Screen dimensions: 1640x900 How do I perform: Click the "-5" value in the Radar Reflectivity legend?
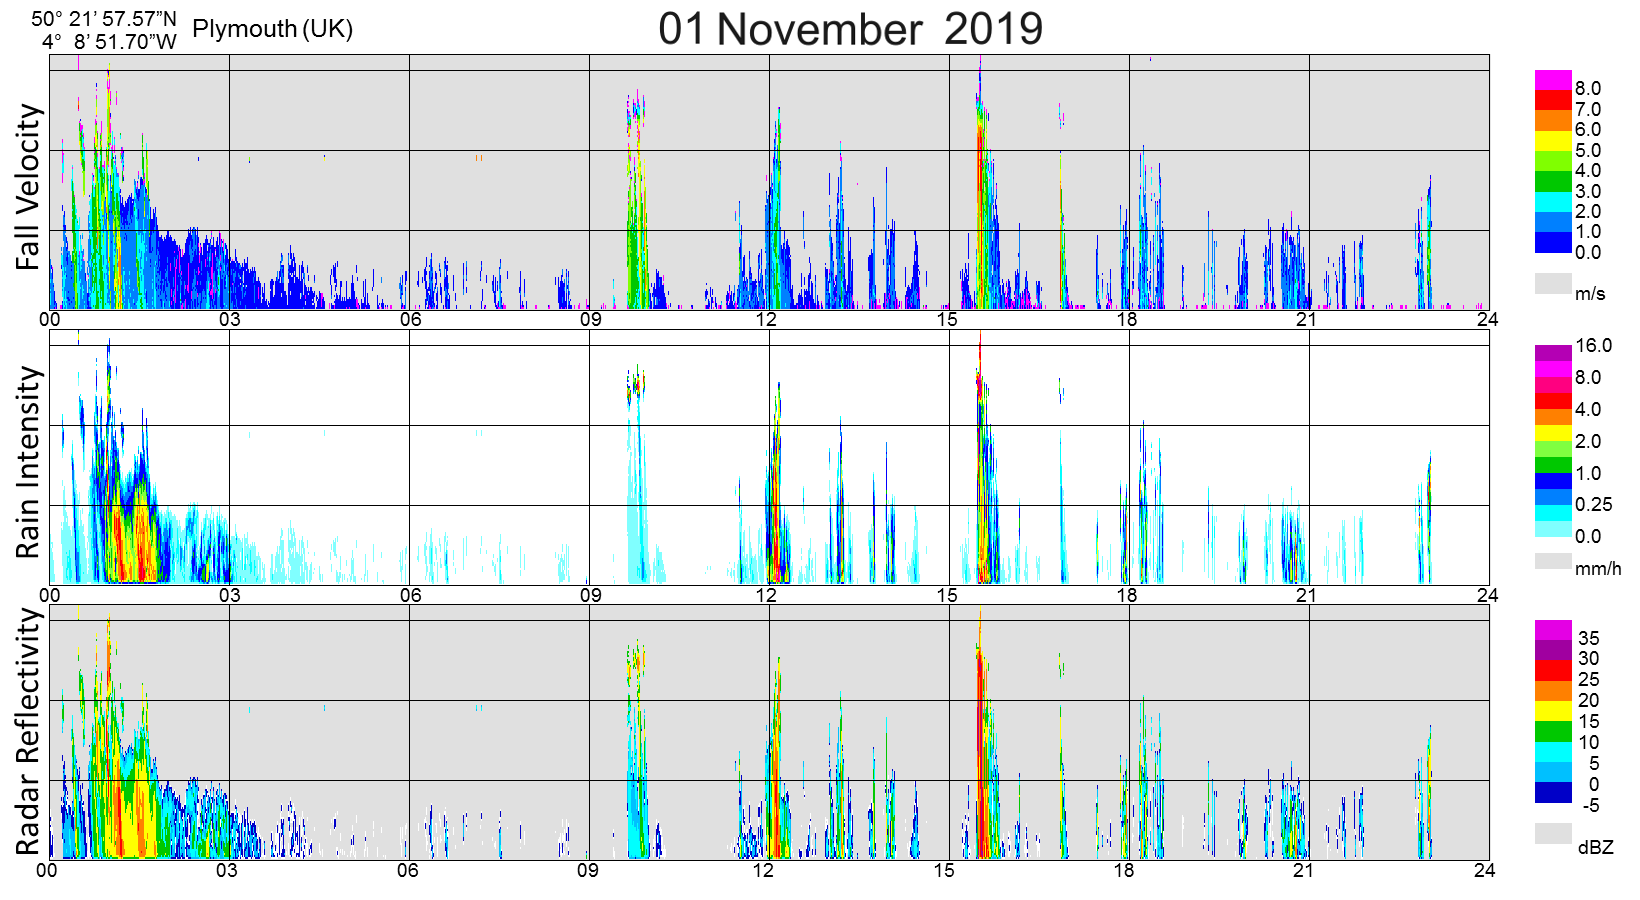tap(1591, 805)
